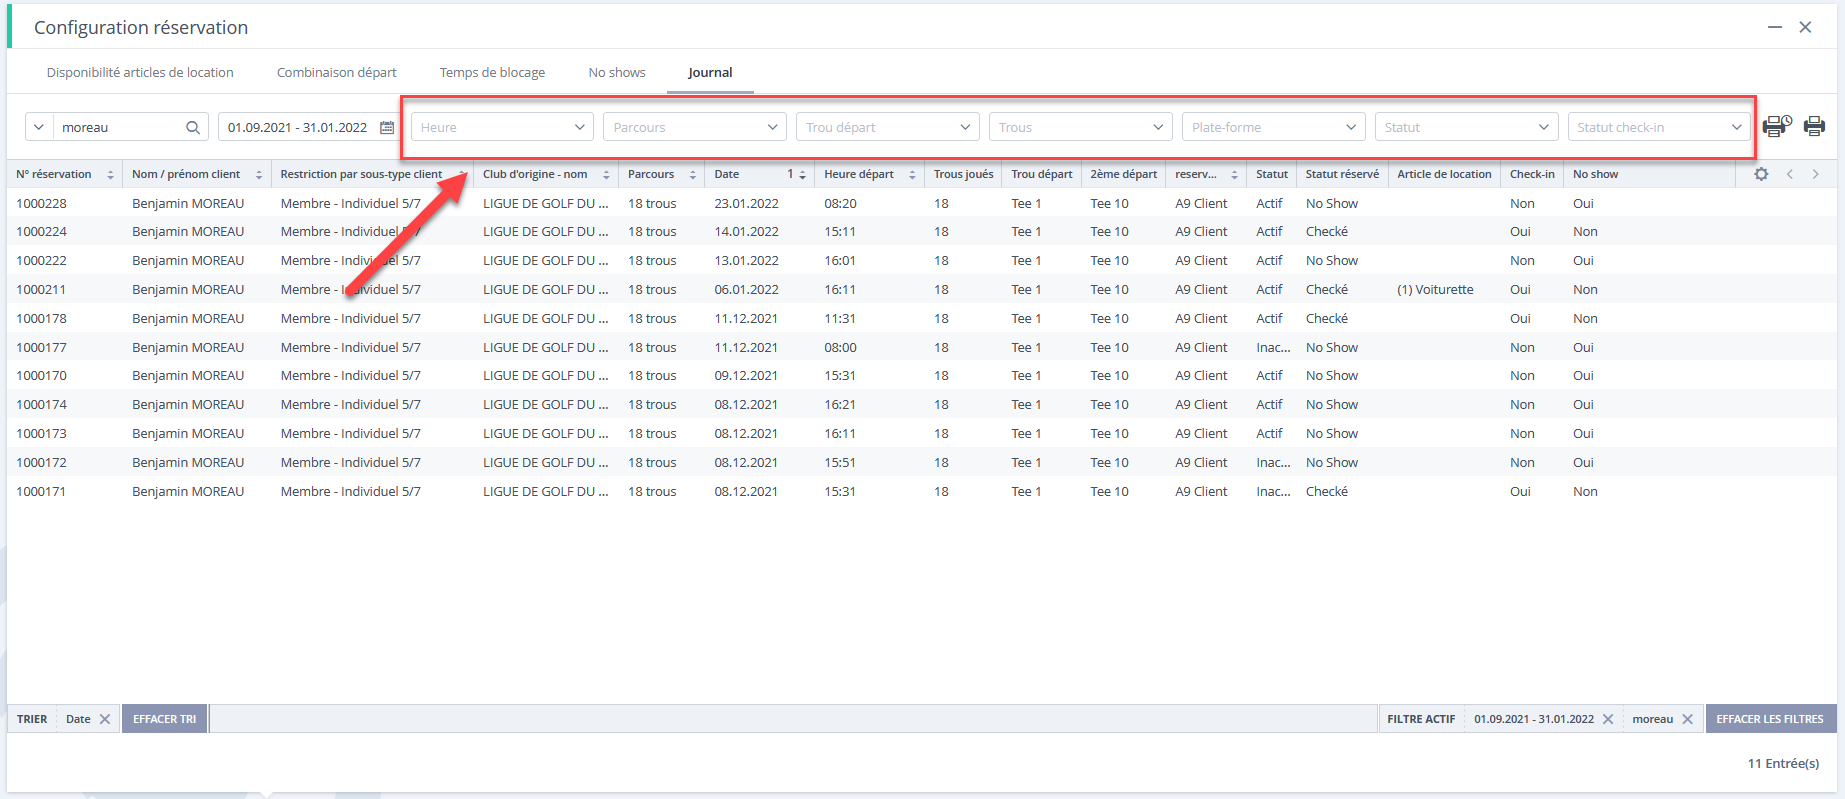The height and width of the screenshot is (799, 1845).
Task: Select reservation row 1000228
Action: click(920, 203)
